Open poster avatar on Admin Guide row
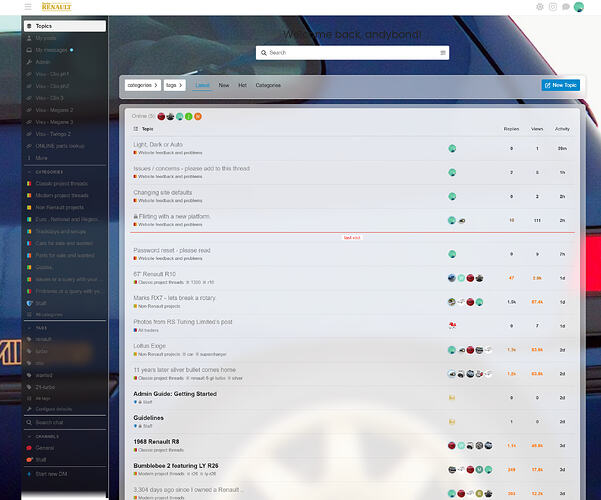 coord(452,398)
